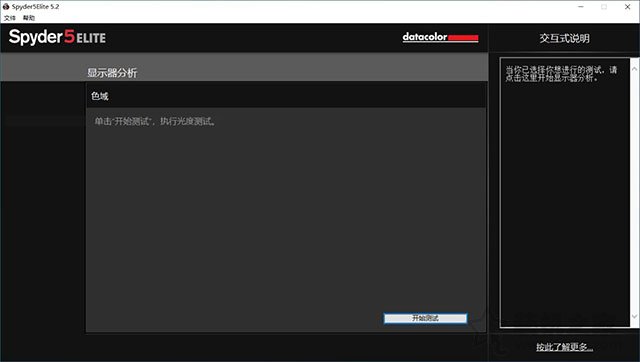The image size is (640, 362).
Task: Click the Spyder5ELITE logo
Action: pos(57,37)
